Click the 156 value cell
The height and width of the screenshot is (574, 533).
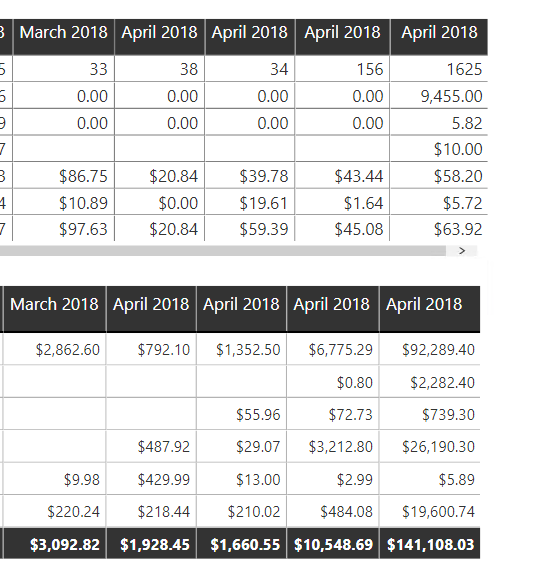(343, 69)
